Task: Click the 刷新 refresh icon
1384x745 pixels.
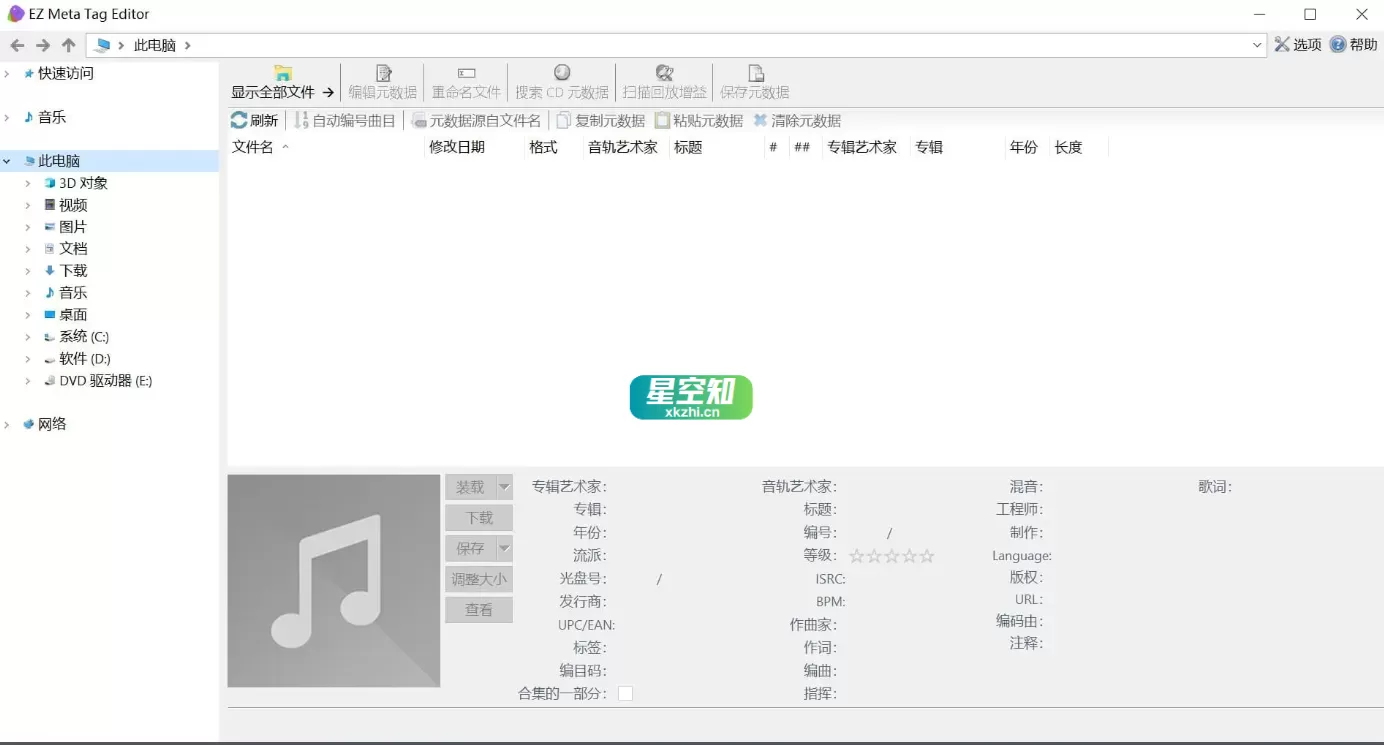Action: point(255,120)
